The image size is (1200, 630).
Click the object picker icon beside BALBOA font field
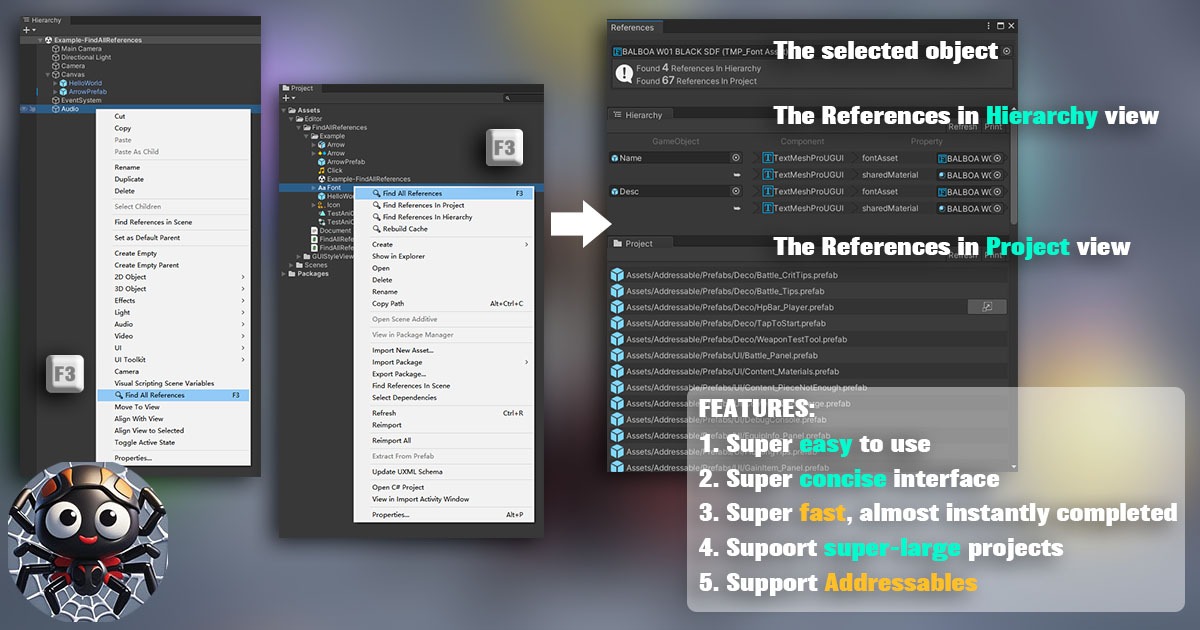coord(1006,51)
